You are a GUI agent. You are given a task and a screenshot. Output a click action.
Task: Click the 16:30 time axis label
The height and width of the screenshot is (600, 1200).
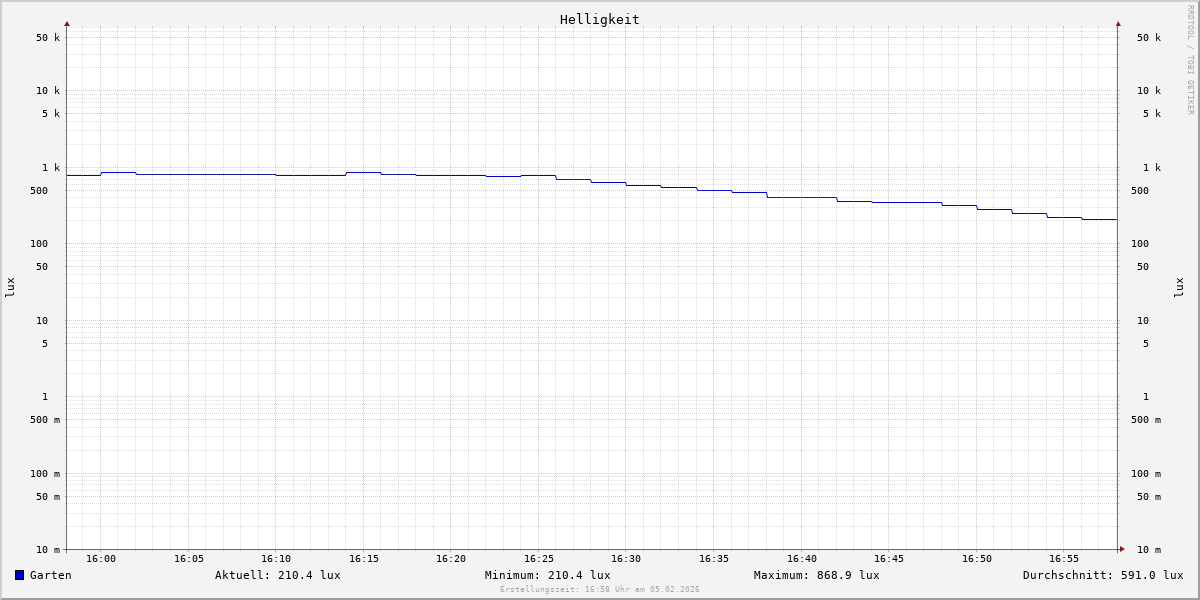[x=626, y=559]
